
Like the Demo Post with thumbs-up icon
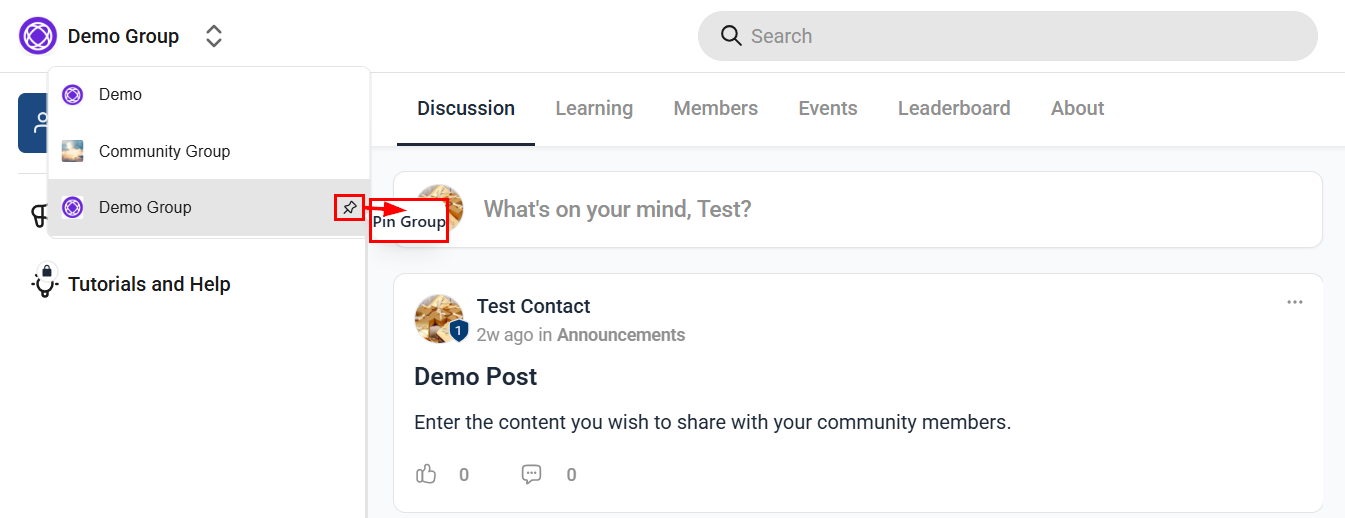pos(427,474)
